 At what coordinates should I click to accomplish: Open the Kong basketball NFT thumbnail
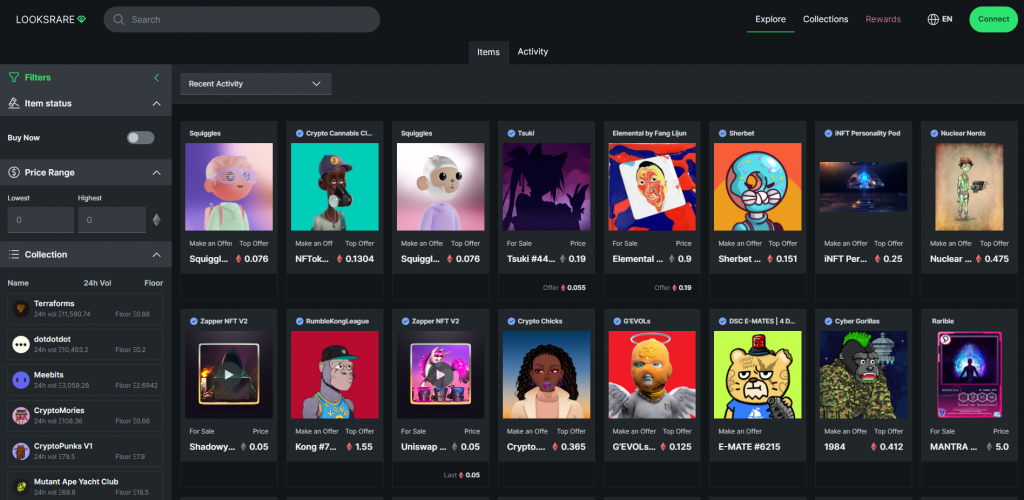tap(334, 375)
